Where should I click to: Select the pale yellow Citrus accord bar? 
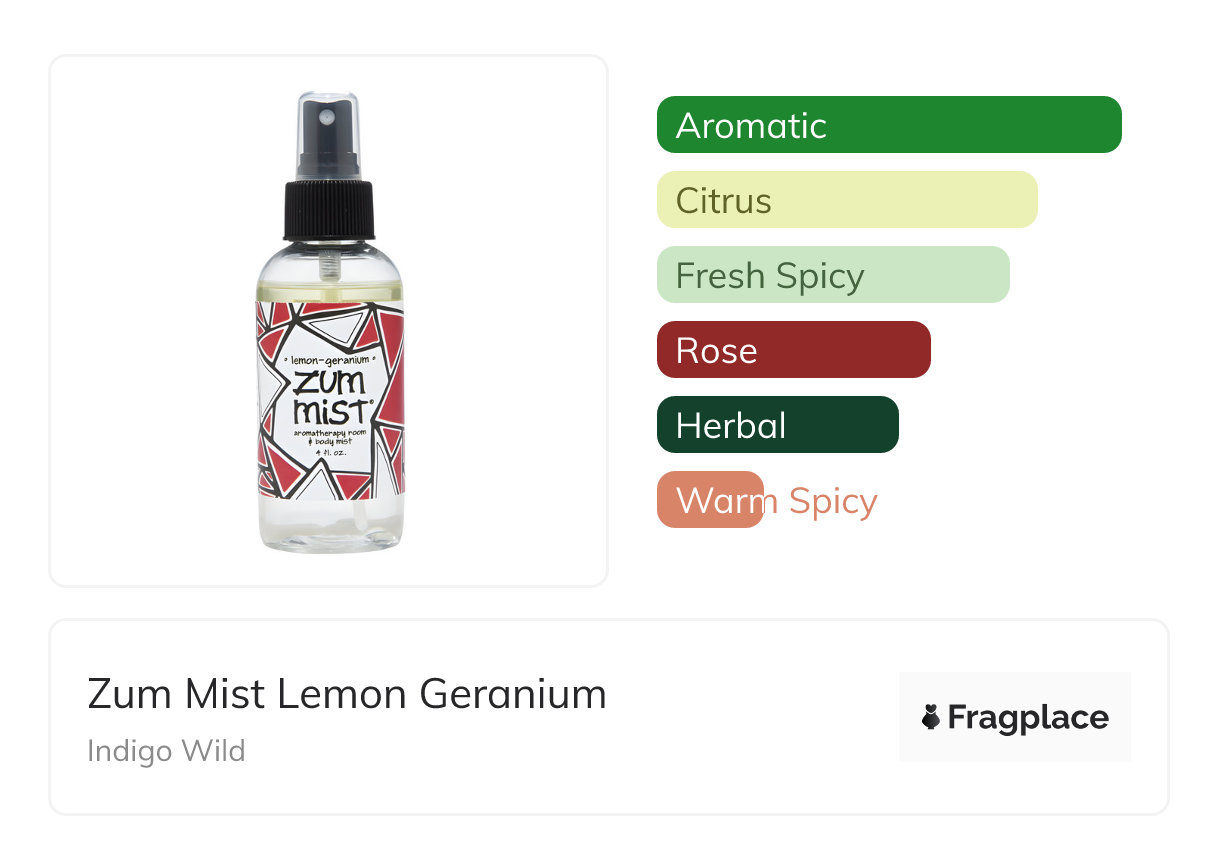click(x=846, y=200)
